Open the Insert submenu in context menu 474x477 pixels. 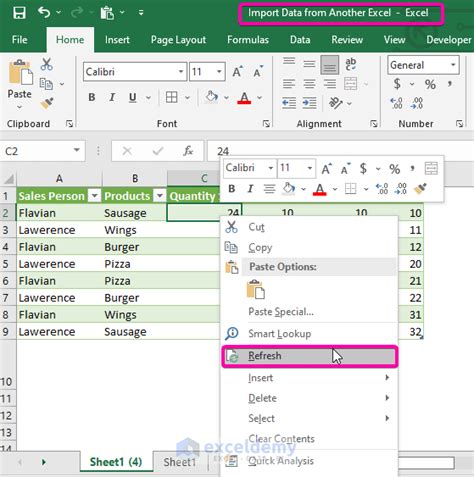310,378
